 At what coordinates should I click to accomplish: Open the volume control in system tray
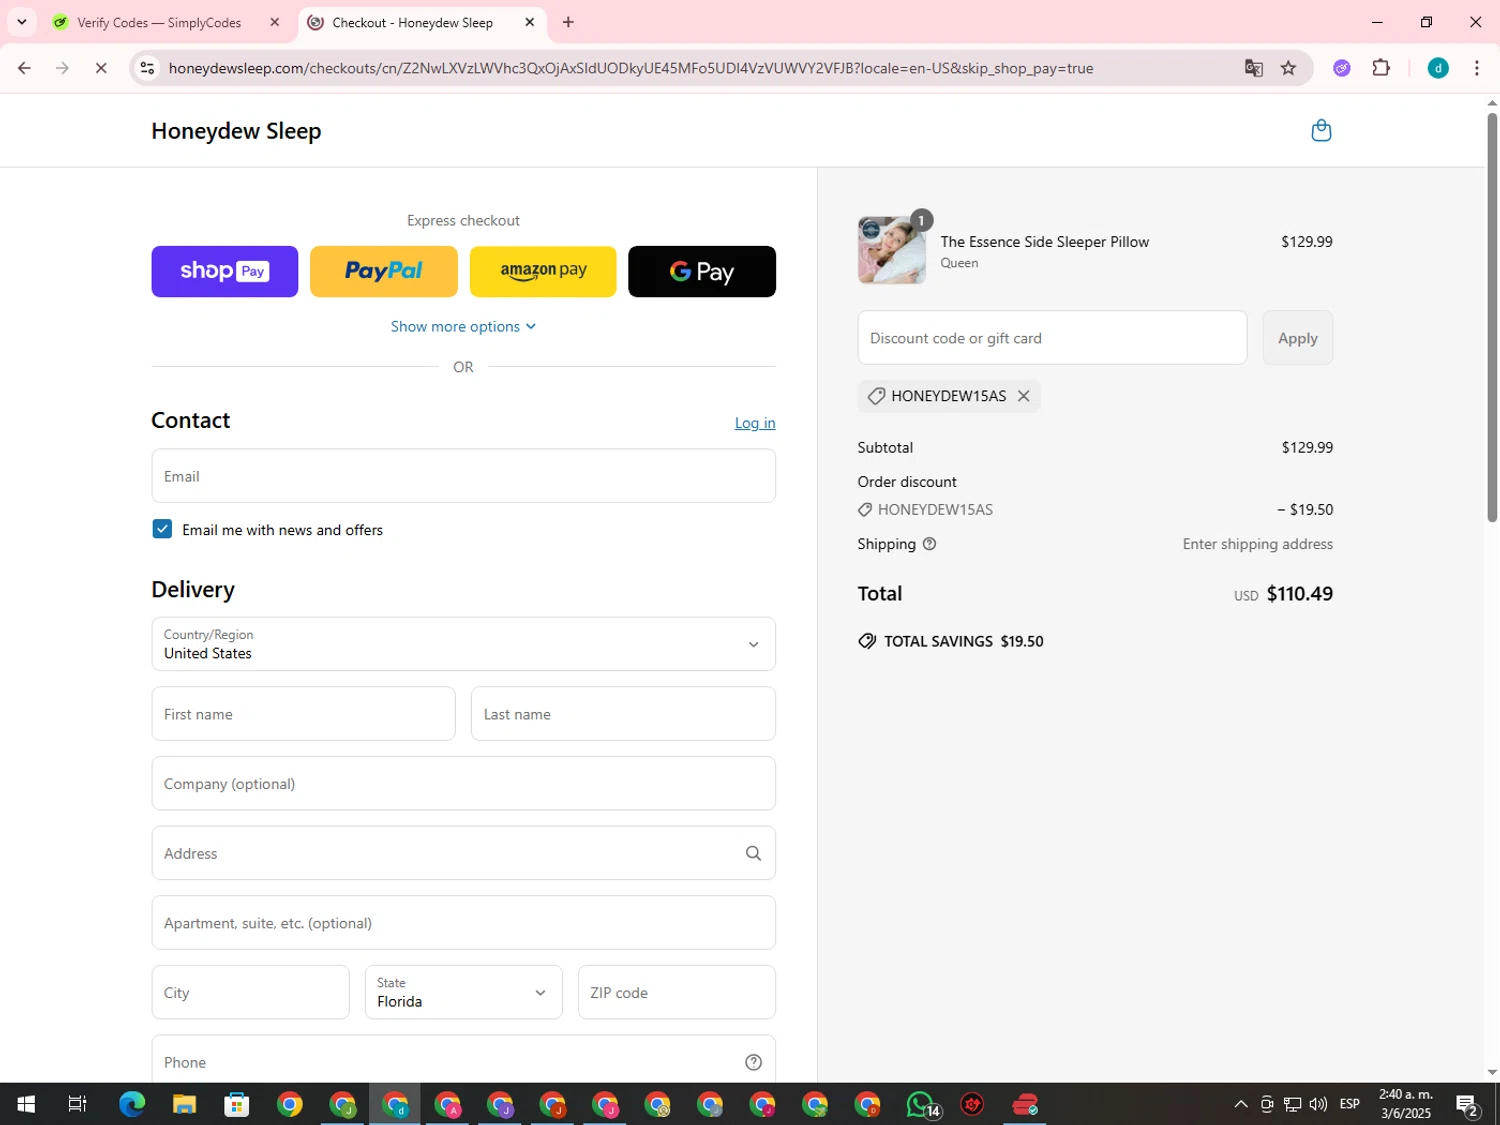point(1318,1104)
